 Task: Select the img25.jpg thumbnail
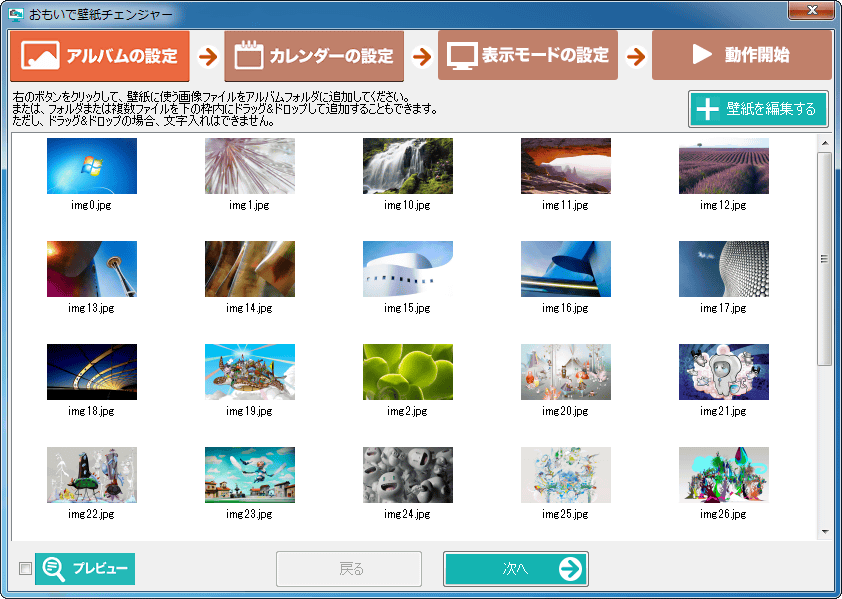coord(565,475)
